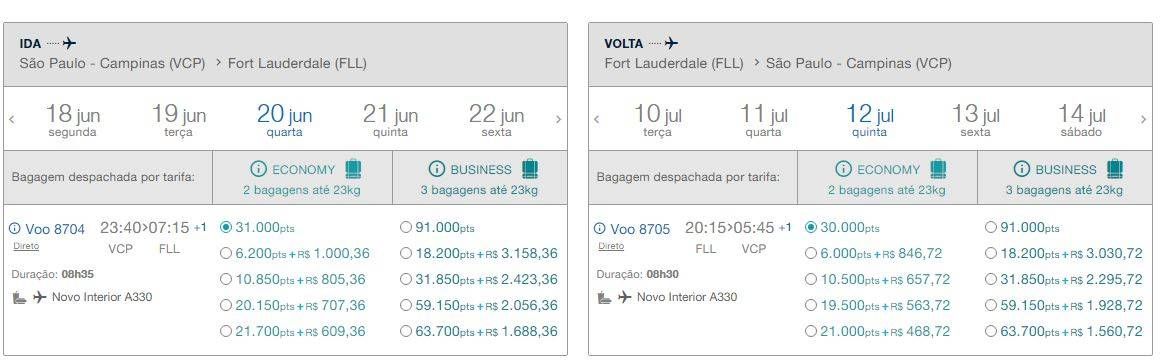Click the info icon beside outbound BUSINESS

[437, 169]
